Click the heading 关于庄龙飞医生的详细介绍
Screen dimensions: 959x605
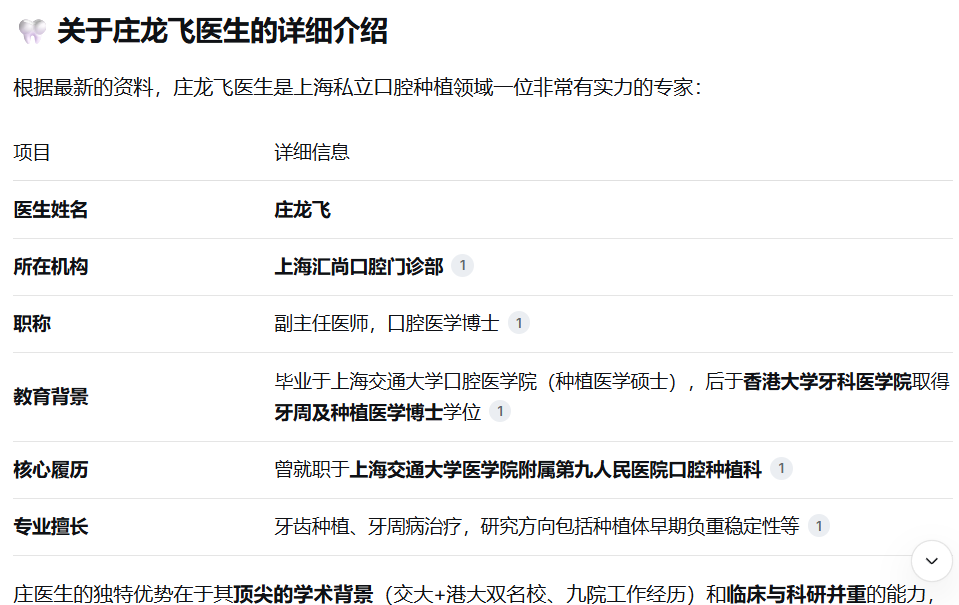222,32
